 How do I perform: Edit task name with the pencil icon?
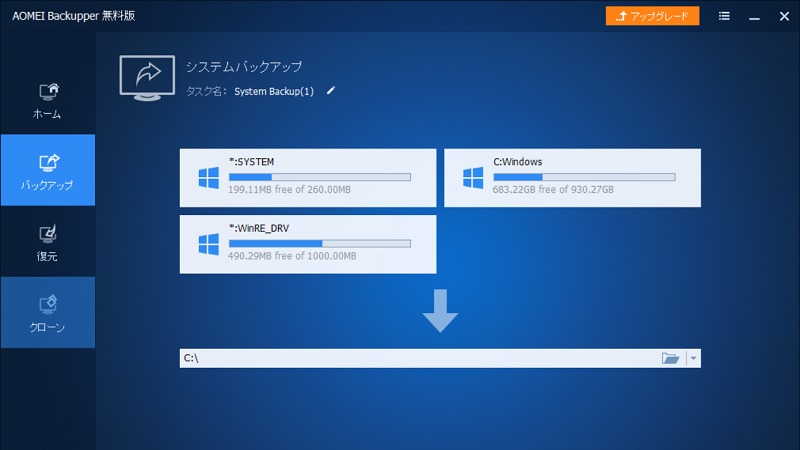(331, 91)
